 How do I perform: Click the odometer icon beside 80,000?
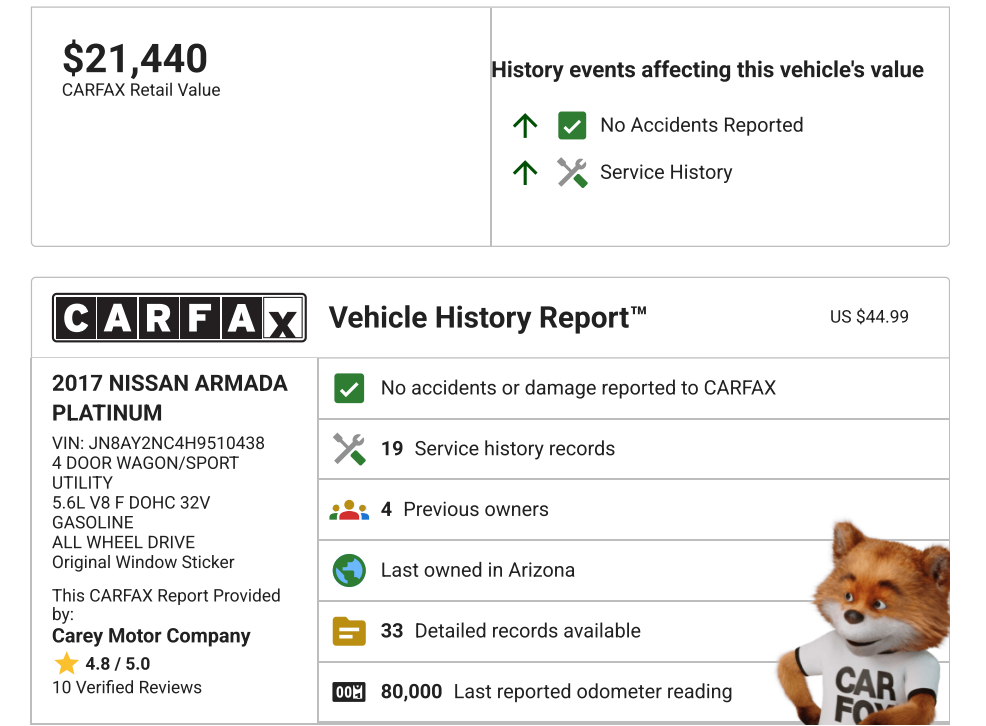(x=349, y=692)
